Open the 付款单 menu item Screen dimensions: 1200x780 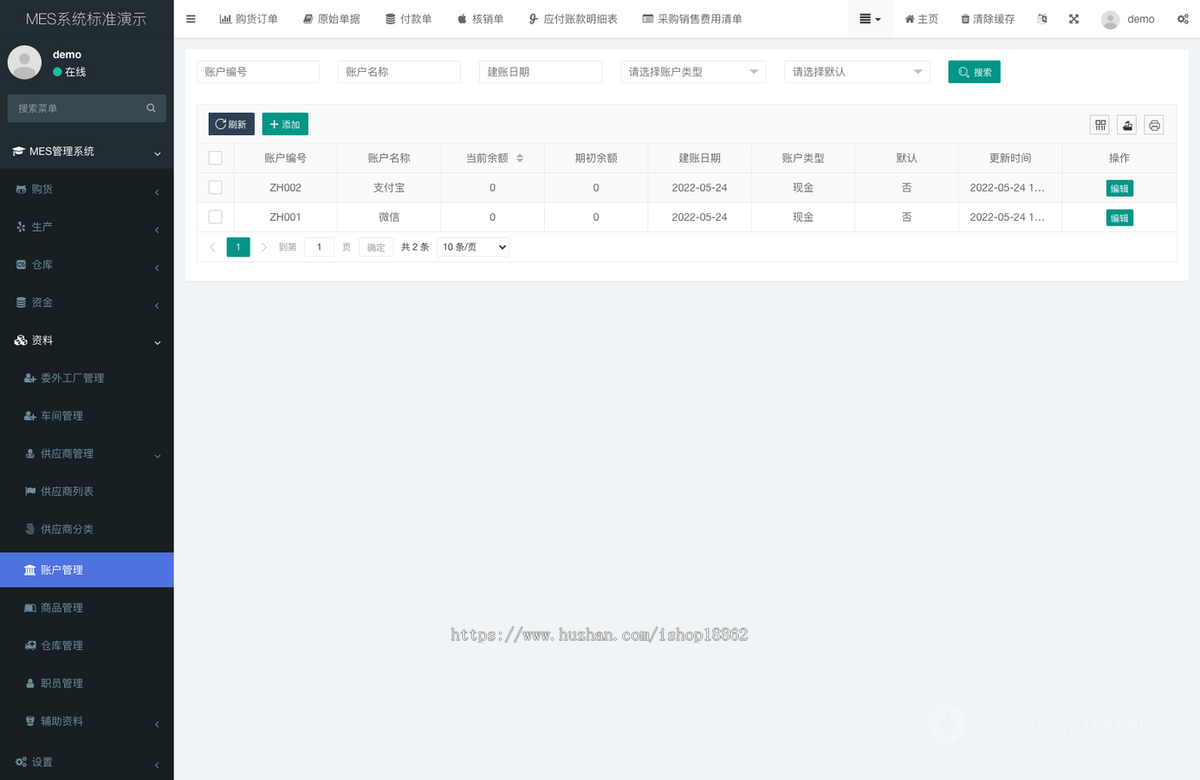408,18
